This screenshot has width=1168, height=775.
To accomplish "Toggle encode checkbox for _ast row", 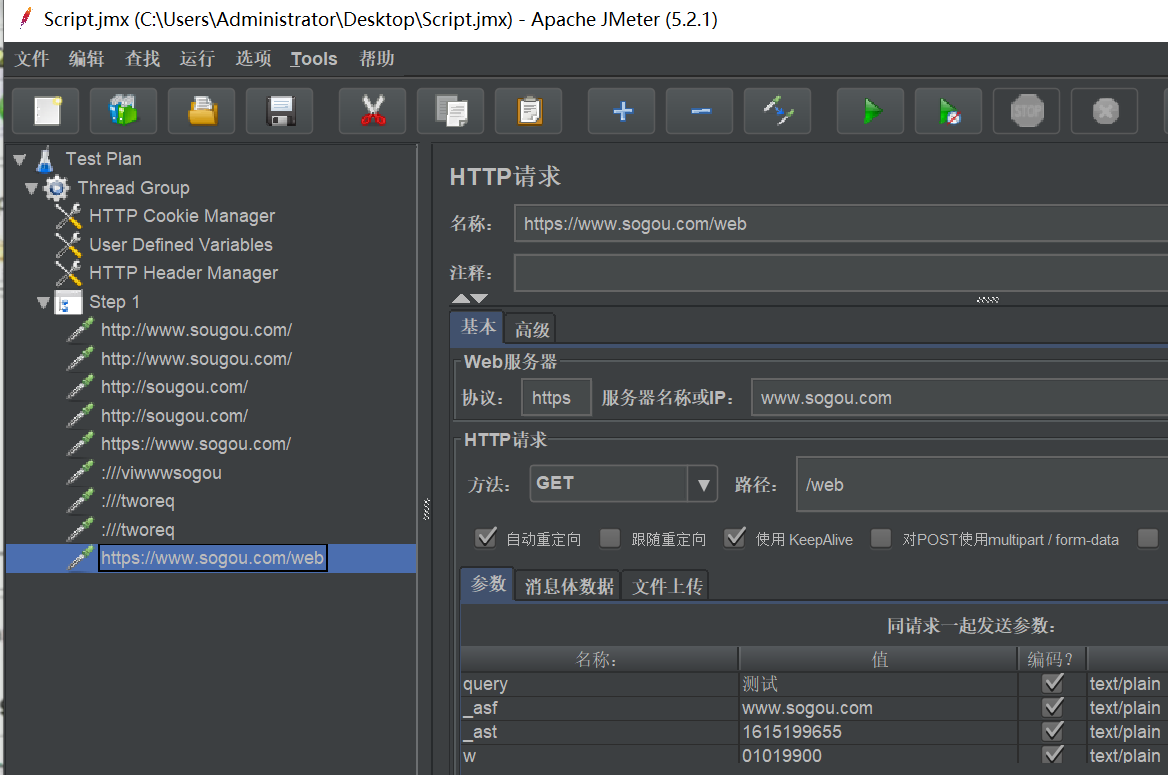I will pos(1053,731).
